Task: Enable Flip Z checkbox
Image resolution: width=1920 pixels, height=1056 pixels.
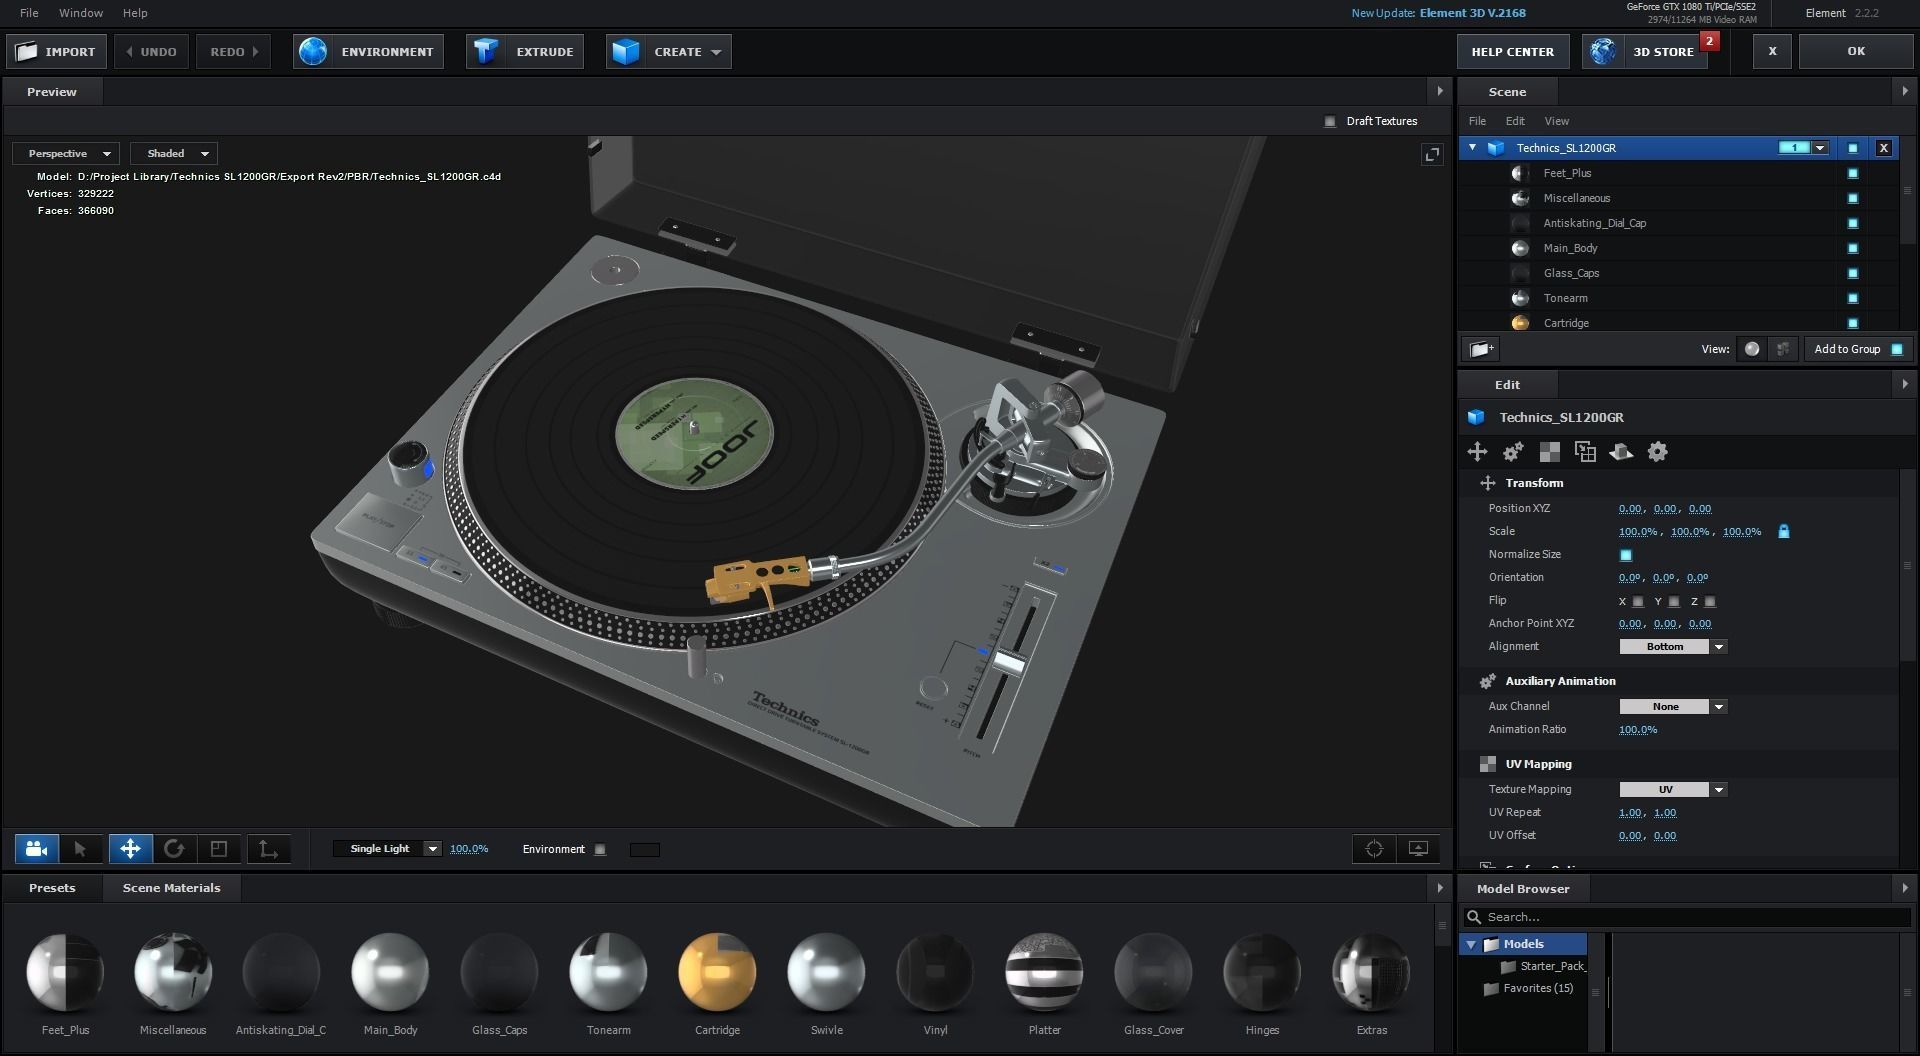Action: [1710, 602]
